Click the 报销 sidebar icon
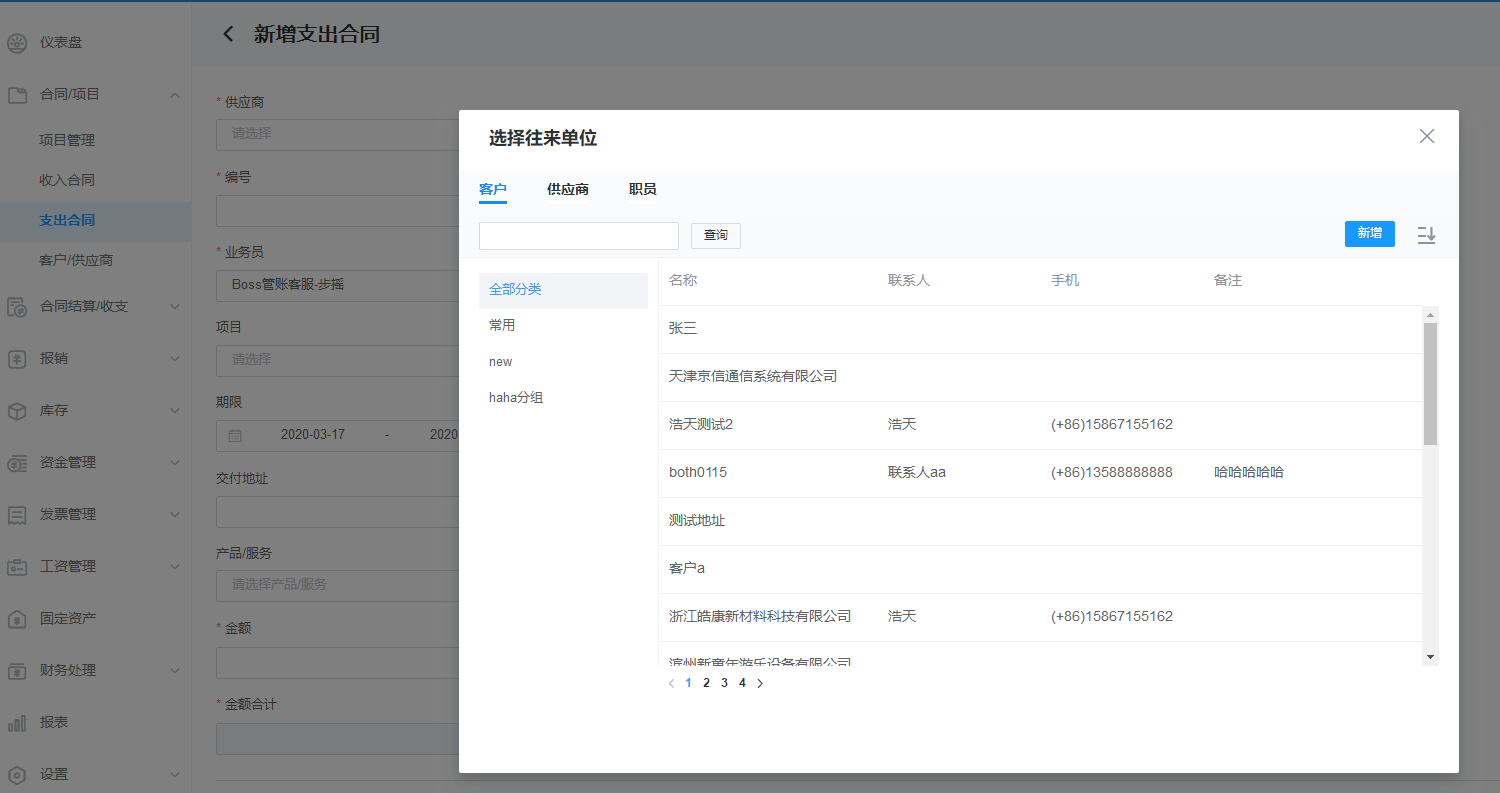This screenshot has height=793, width=1500. point(17,359)
